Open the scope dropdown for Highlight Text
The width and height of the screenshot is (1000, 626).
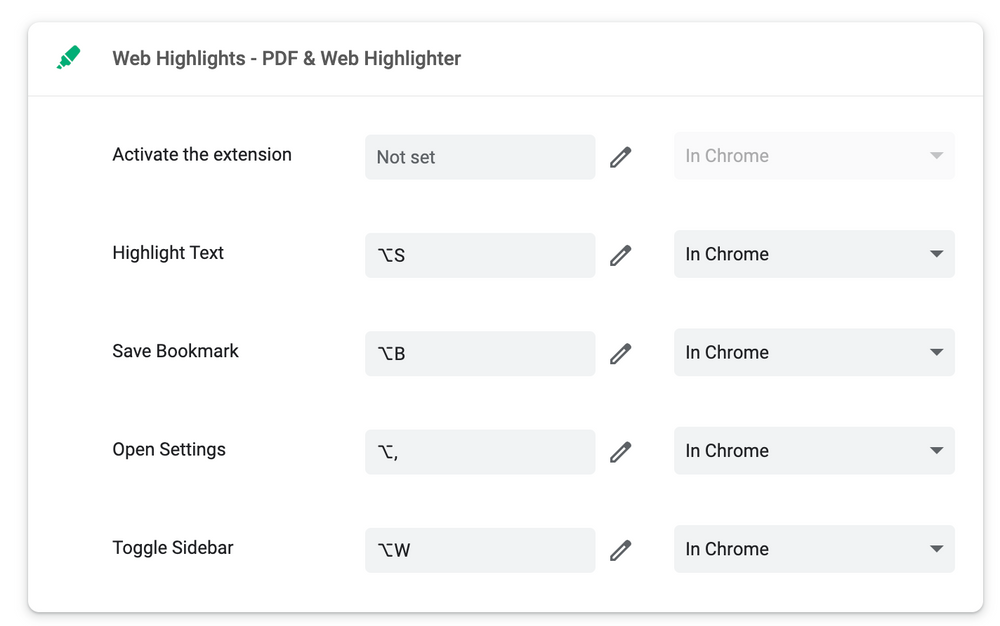click(814, 254)
